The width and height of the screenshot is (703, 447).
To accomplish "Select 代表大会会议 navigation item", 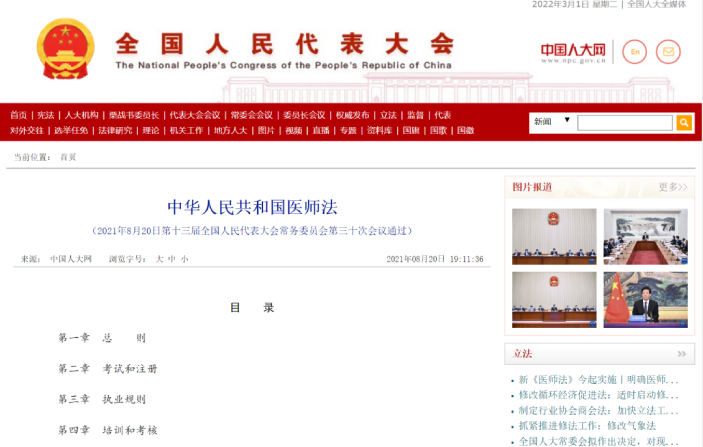I will [194, 115].
